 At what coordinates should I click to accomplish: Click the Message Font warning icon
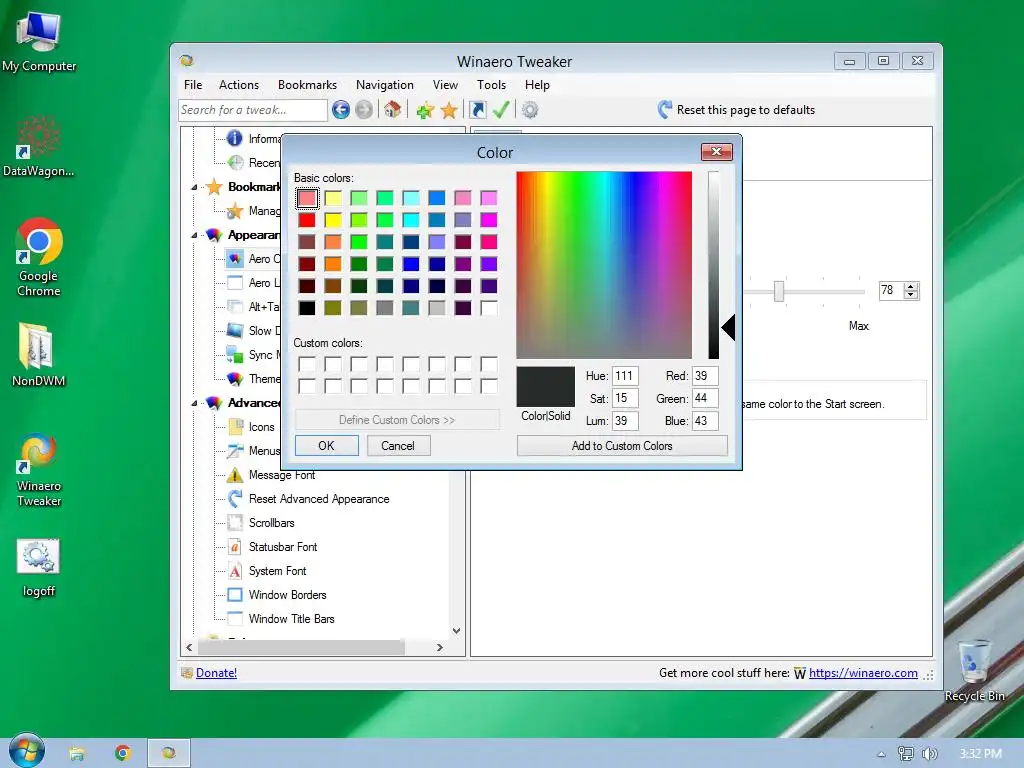234,475
